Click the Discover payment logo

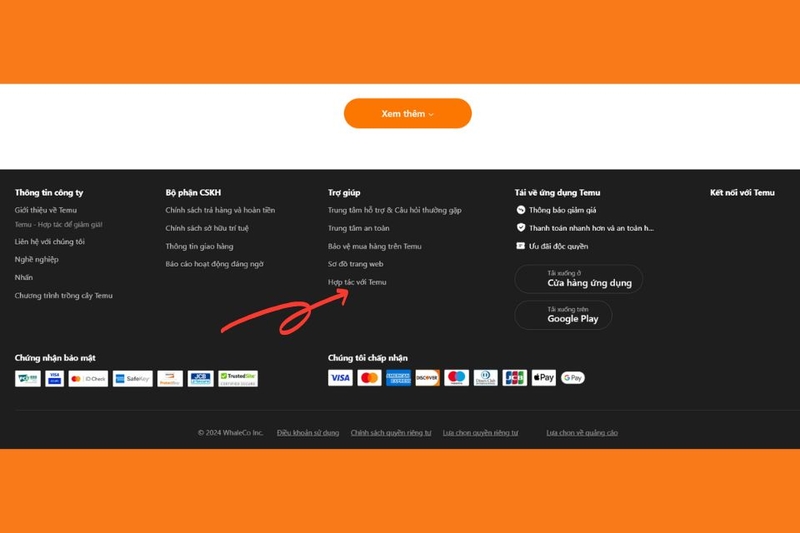(x=428, y=378)
